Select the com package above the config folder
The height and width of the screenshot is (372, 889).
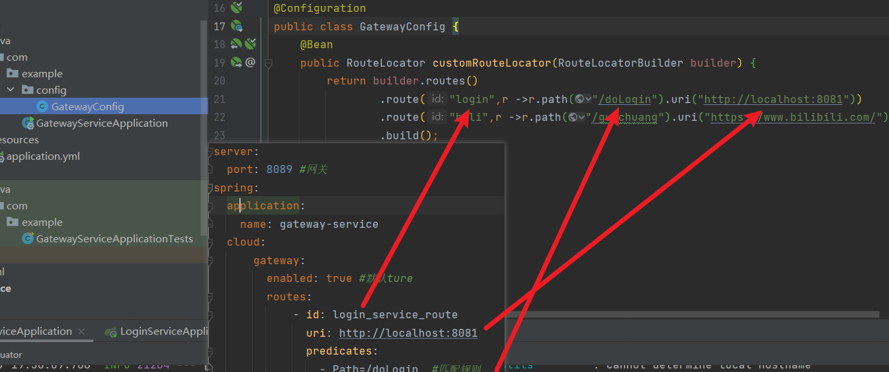tap(17, 57)
